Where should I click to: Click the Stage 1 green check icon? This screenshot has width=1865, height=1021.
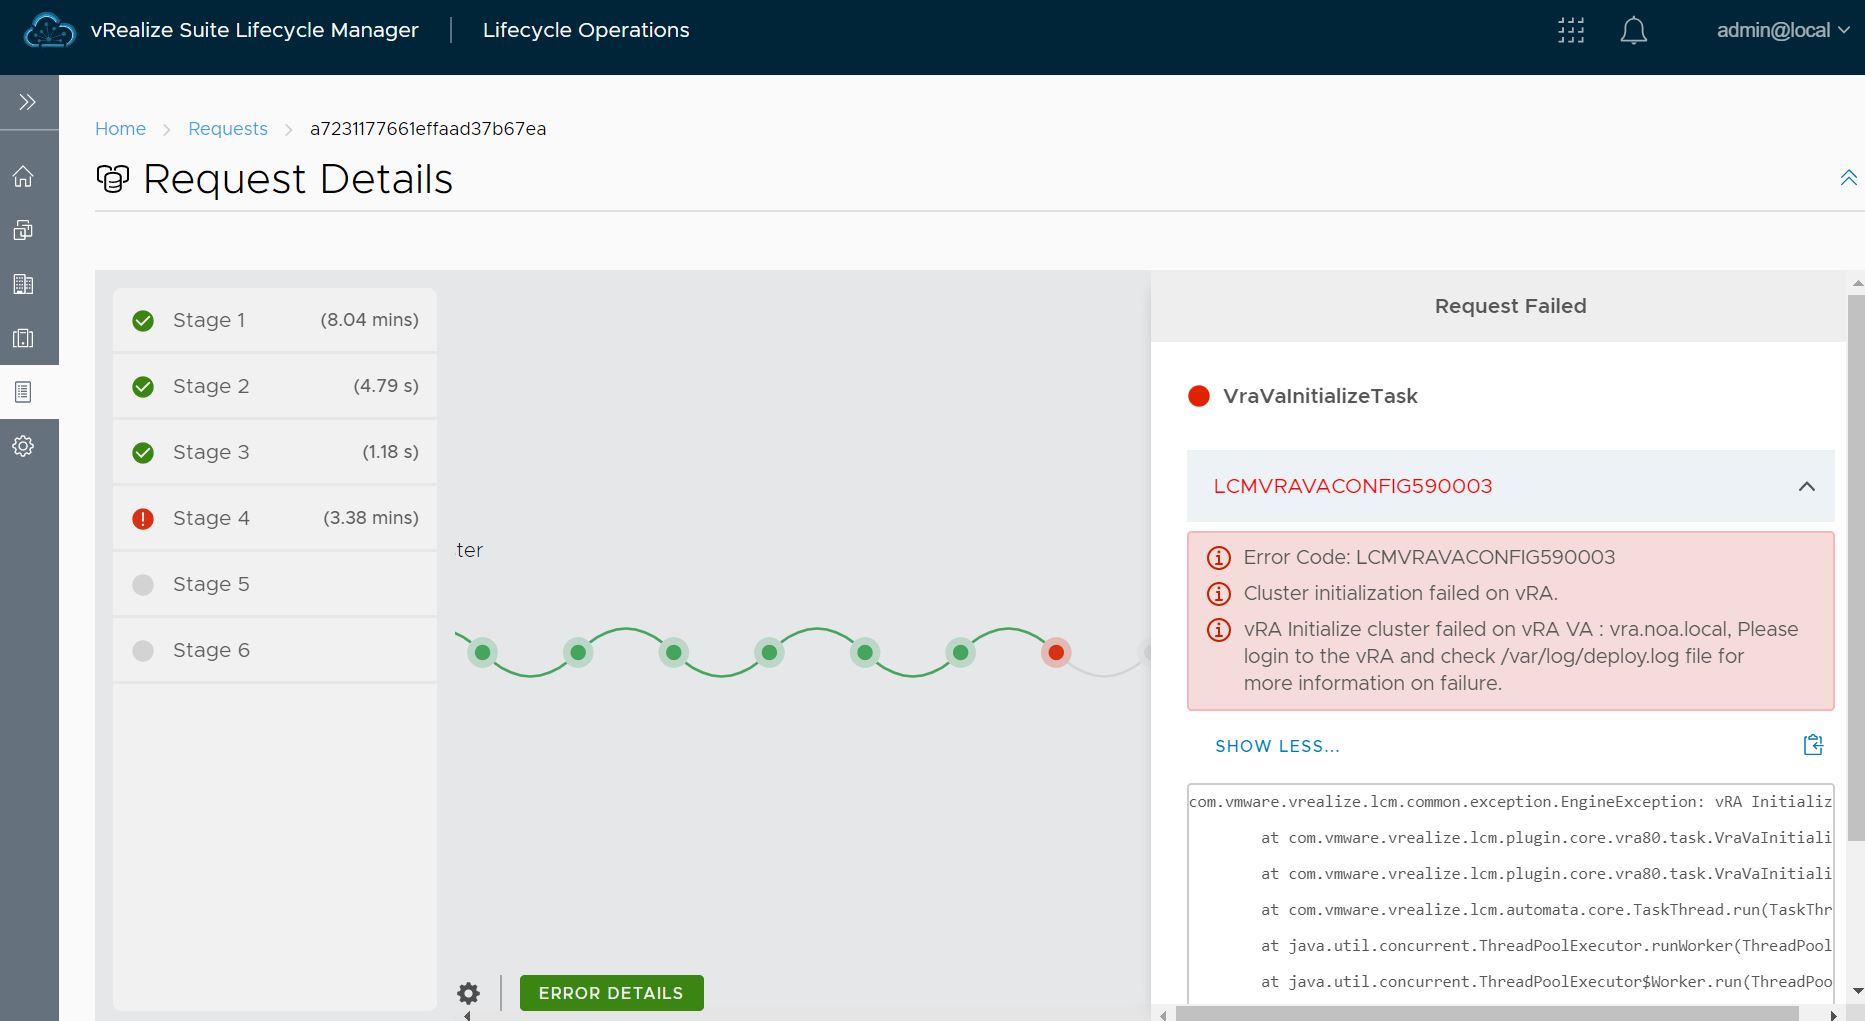pos(143,321)
